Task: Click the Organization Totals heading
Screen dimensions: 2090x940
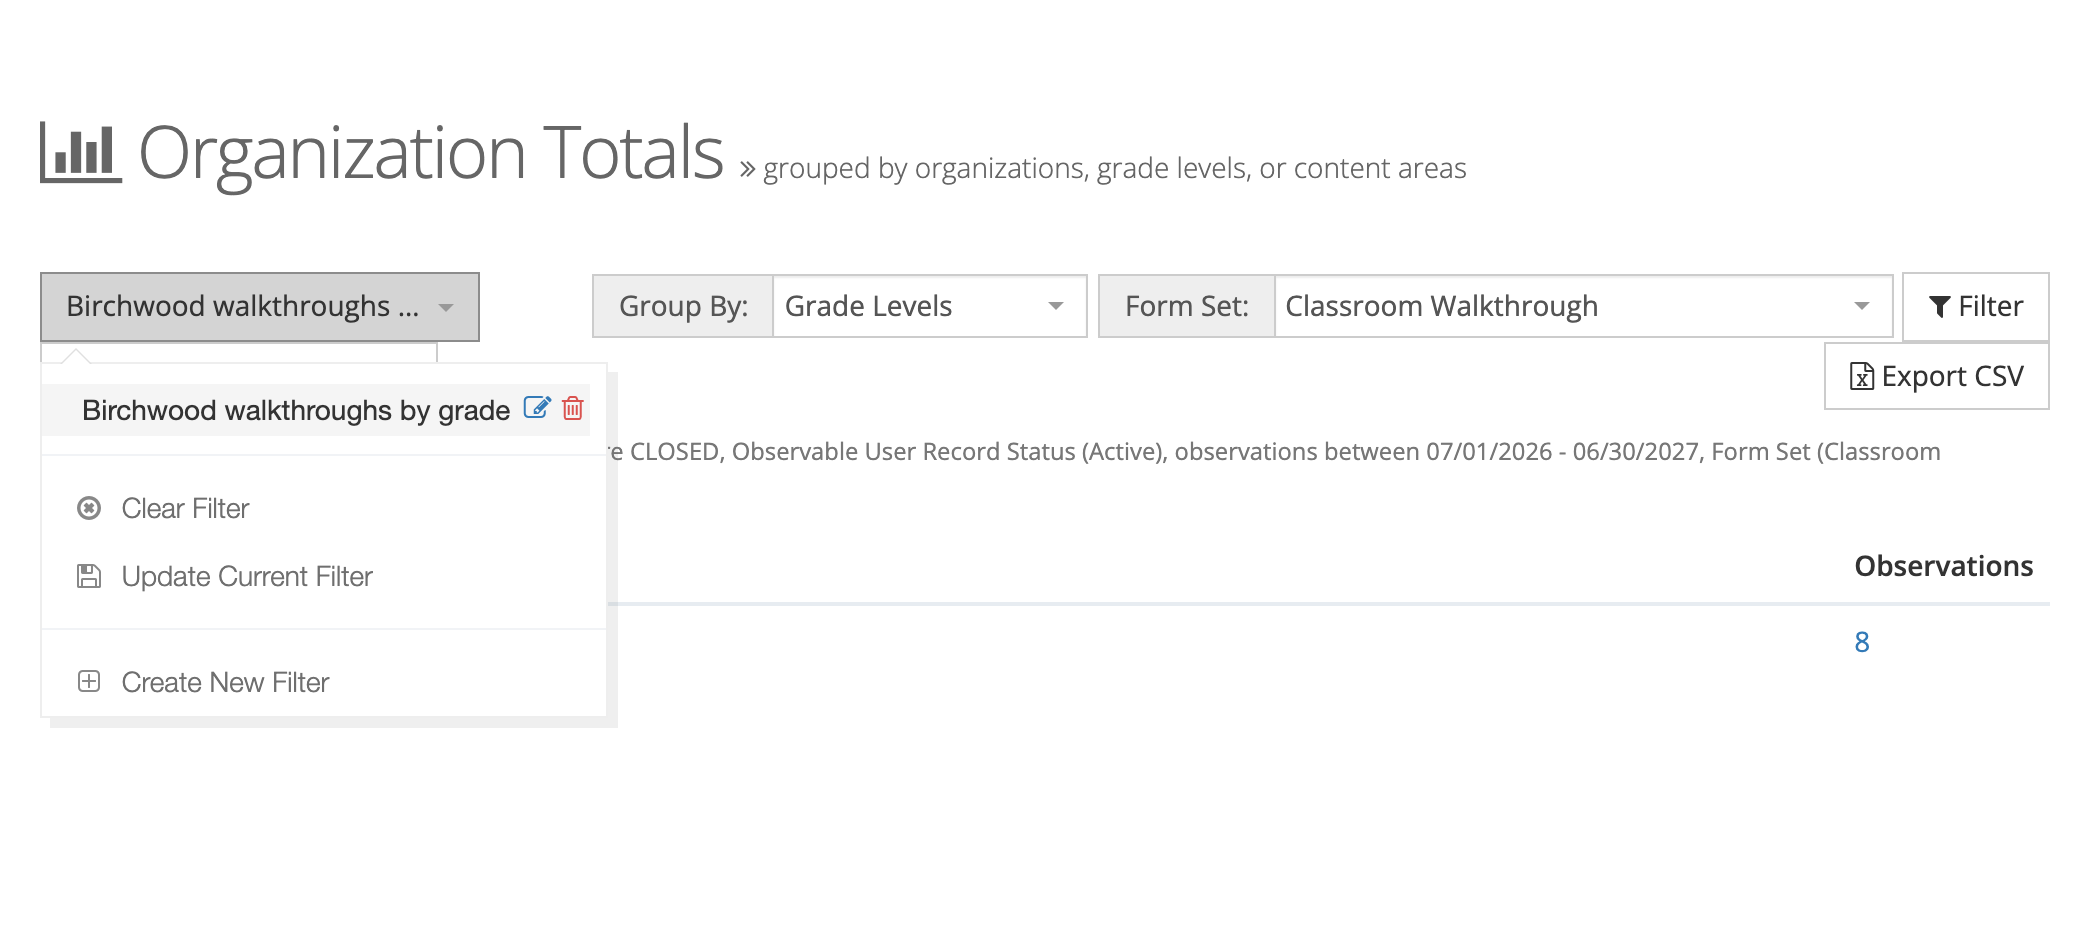Action: [431, 153]
